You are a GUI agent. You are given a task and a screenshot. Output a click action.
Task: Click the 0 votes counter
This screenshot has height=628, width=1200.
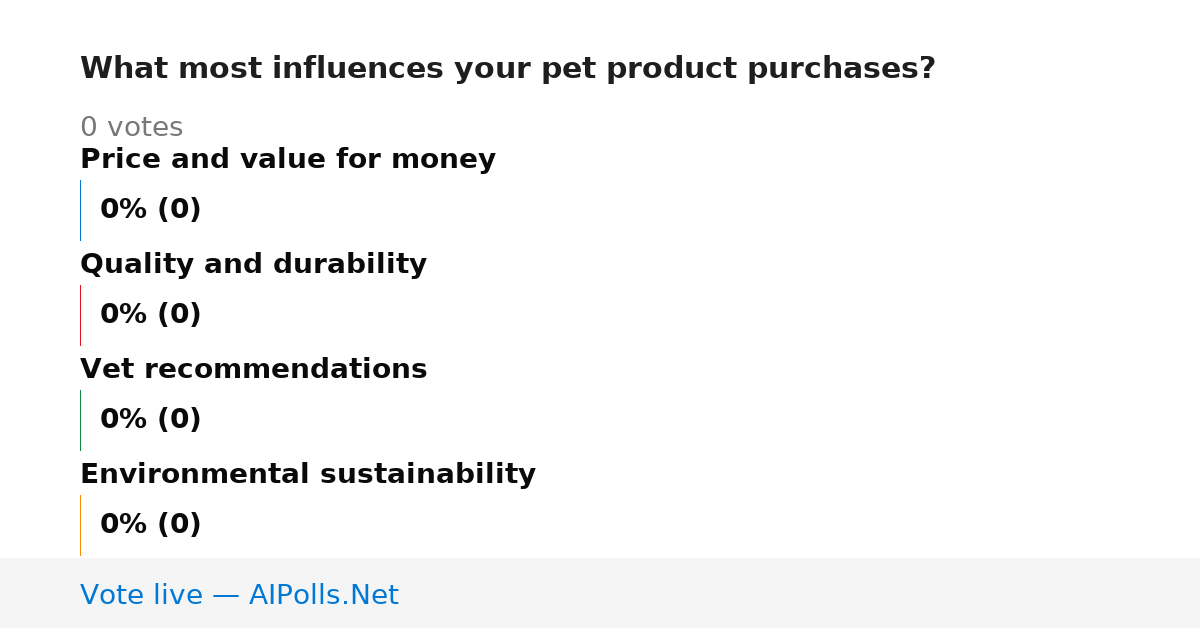tap(131, 128)
